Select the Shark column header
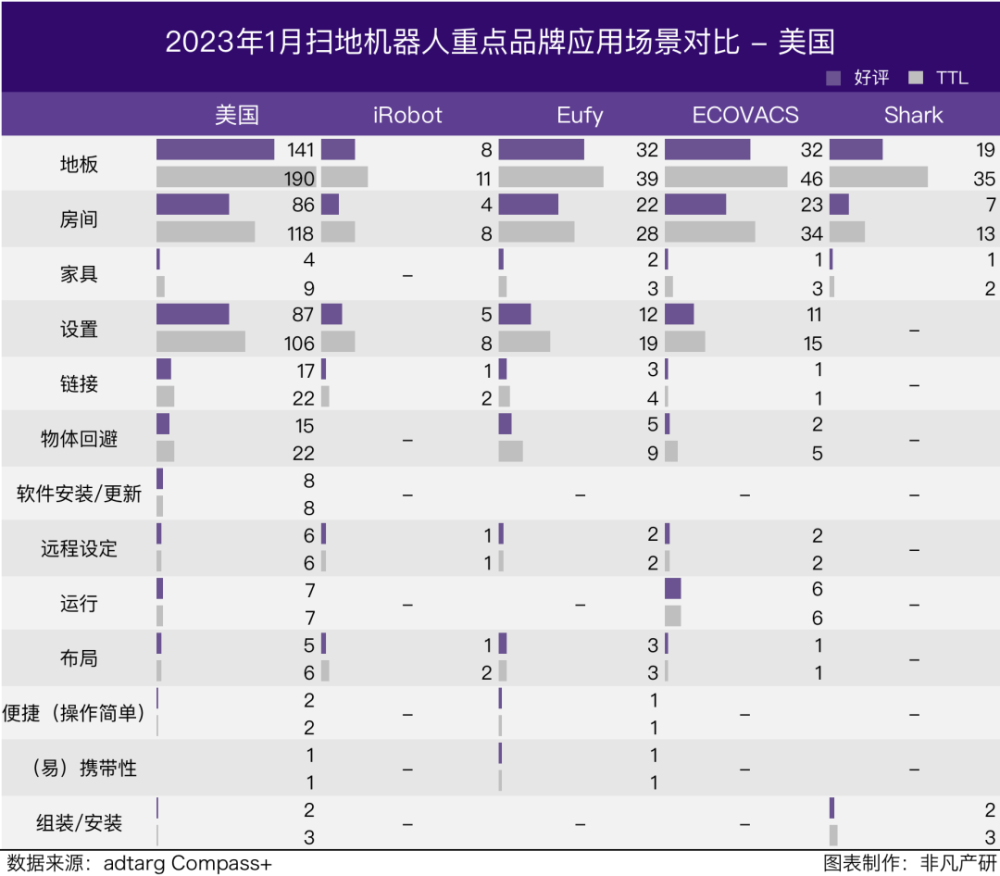 click(913, 115)
